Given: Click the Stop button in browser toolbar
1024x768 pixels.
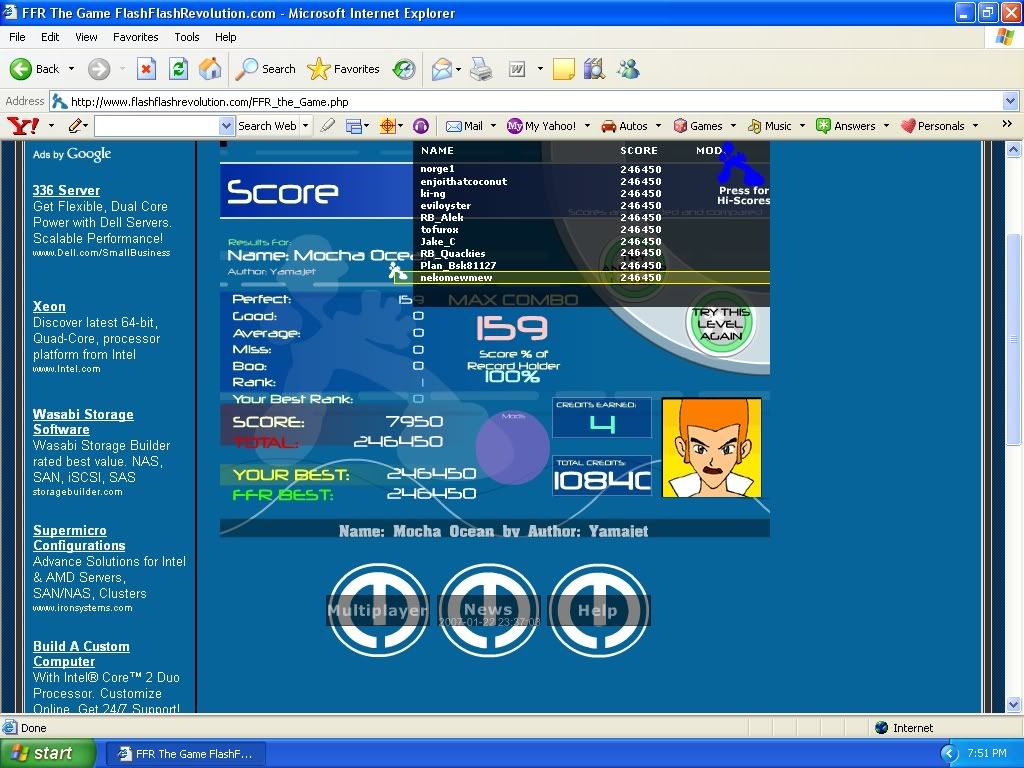Looking at the screenshot, I should tap(146, 69).
